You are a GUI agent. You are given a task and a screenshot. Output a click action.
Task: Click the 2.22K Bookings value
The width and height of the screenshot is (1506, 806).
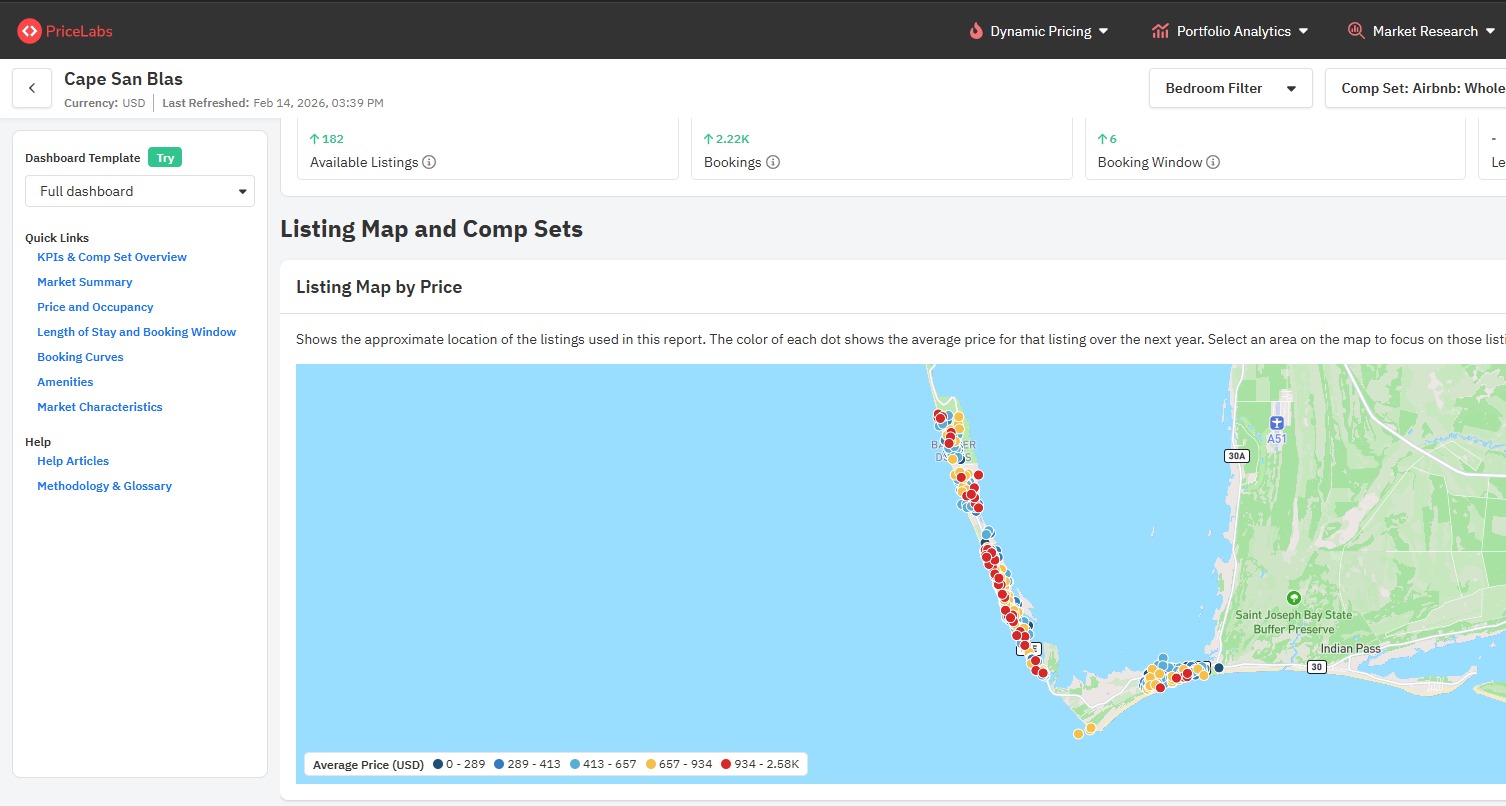click(726, 139)
